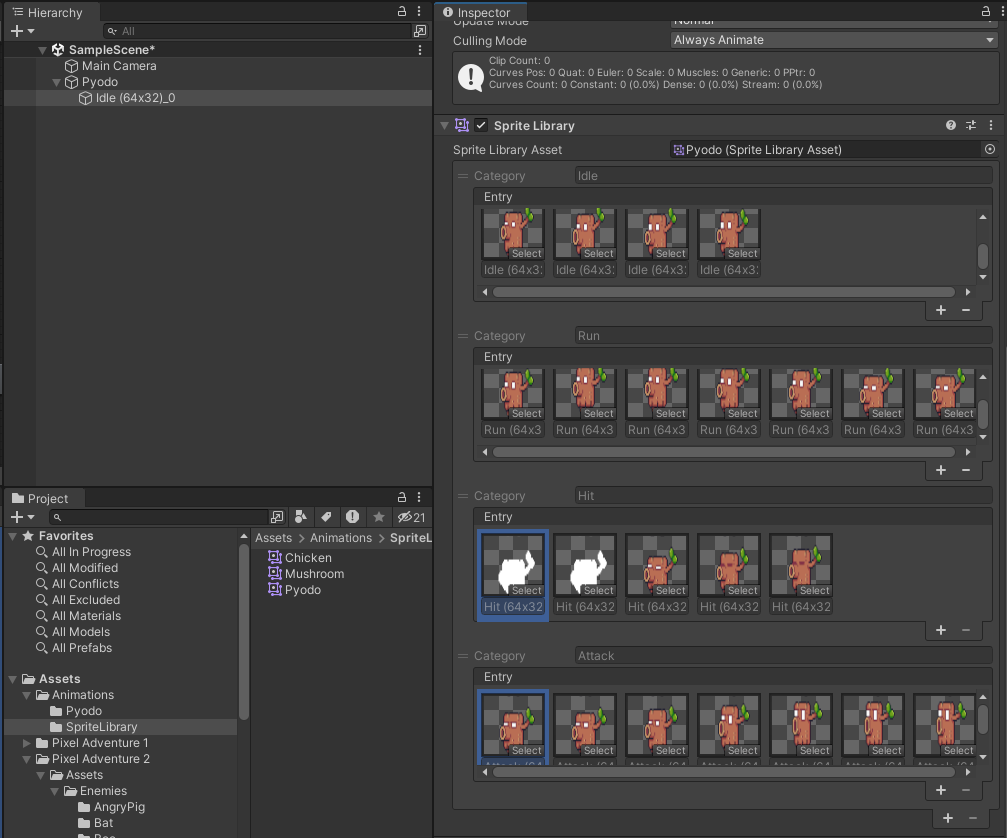The width and height of the screenshot is (1007, 838).
Task: Click the Pyodo Sprite Library Asset field
Action: coord(826,150)
